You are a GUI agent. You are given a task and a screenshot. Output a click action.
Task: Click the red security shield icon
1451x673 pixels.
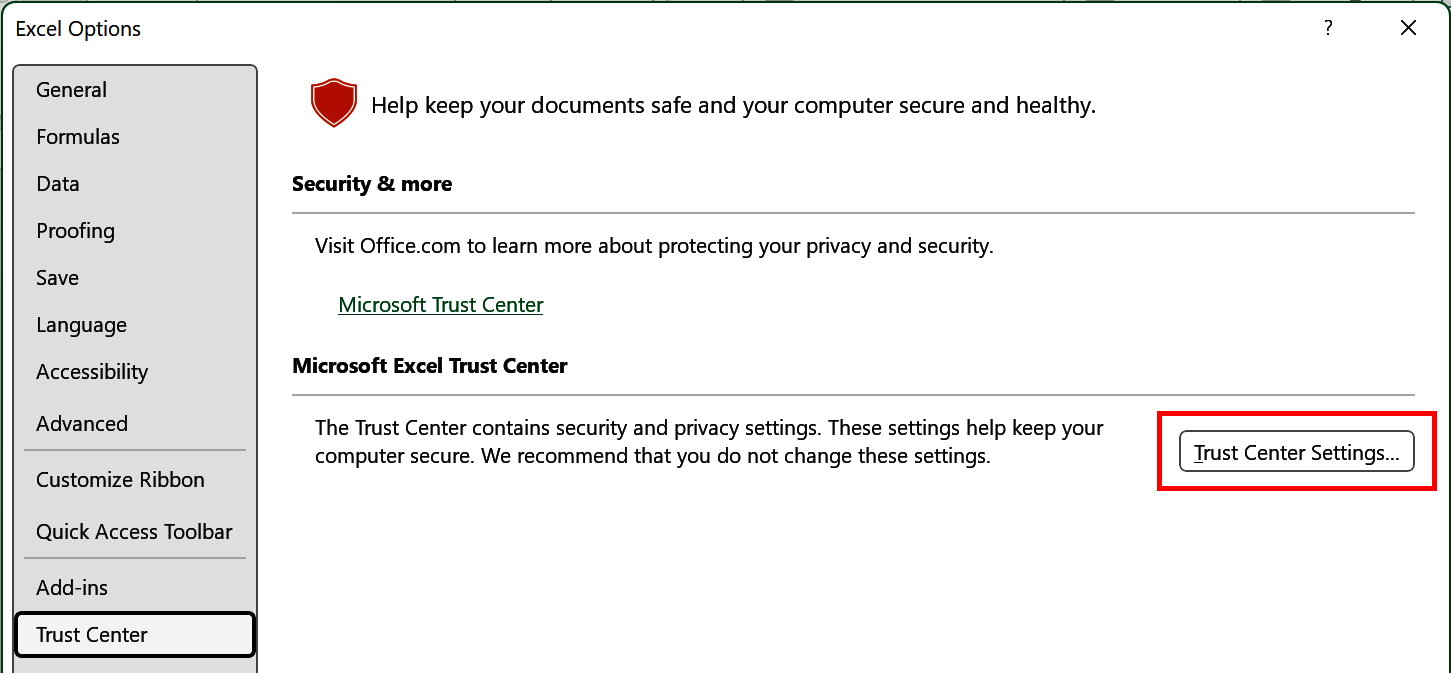333,101
